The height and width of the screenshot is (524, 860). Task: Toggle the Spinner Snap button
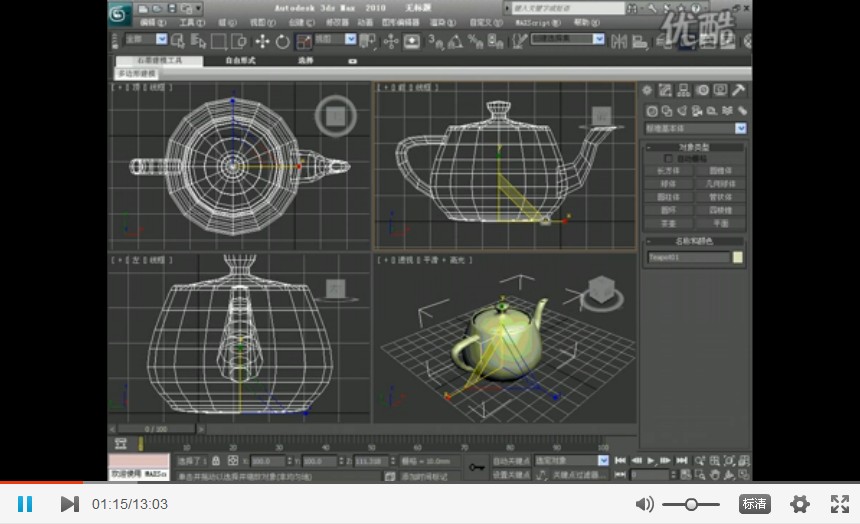[495, 41]
